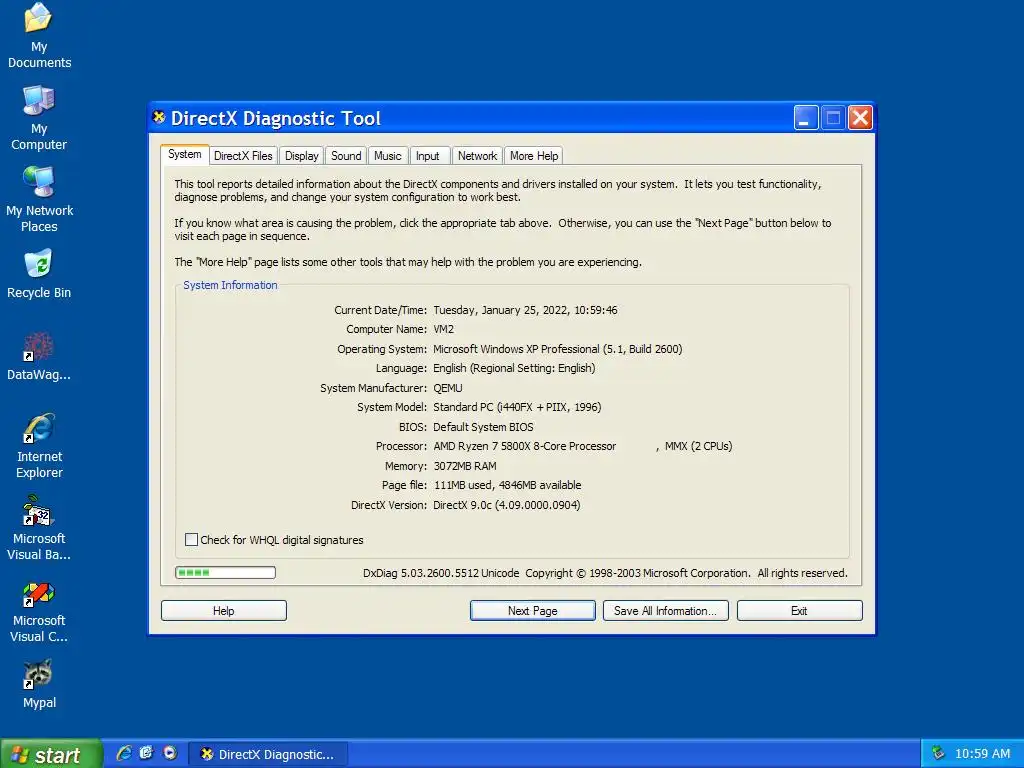Check the taskbar clock showing 10:59 AM

click(982, 754)
